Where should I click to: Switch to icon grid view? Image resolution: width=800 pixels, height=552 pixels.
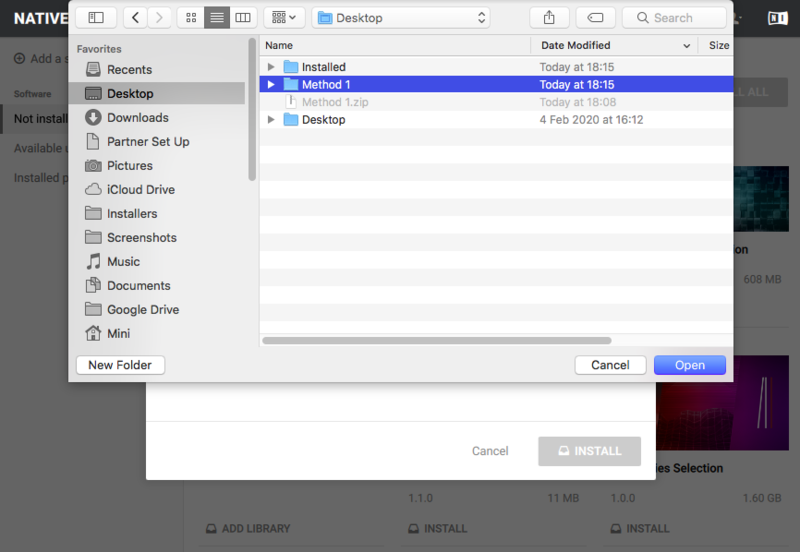pos(191,18)
